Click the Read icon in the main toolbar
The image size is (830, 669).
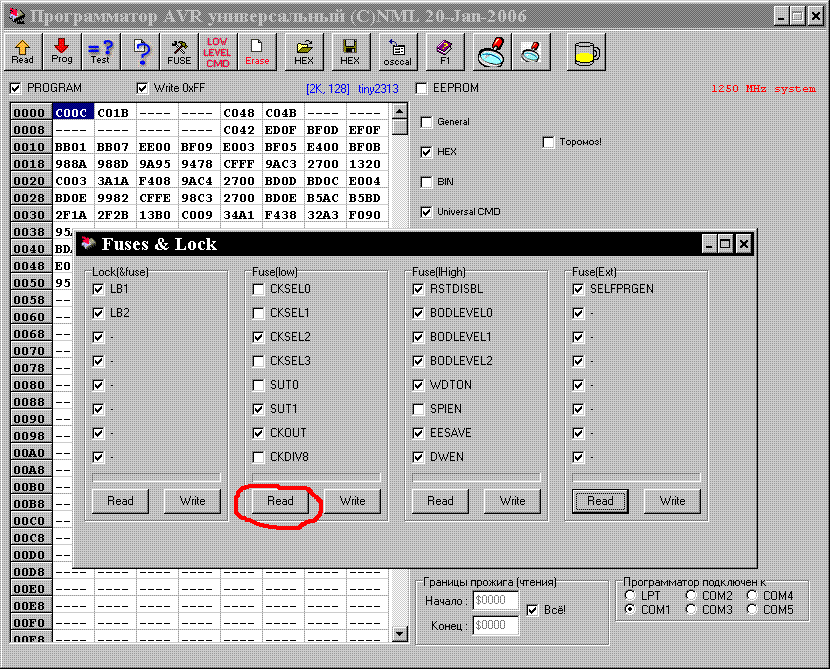coord(22,51)
